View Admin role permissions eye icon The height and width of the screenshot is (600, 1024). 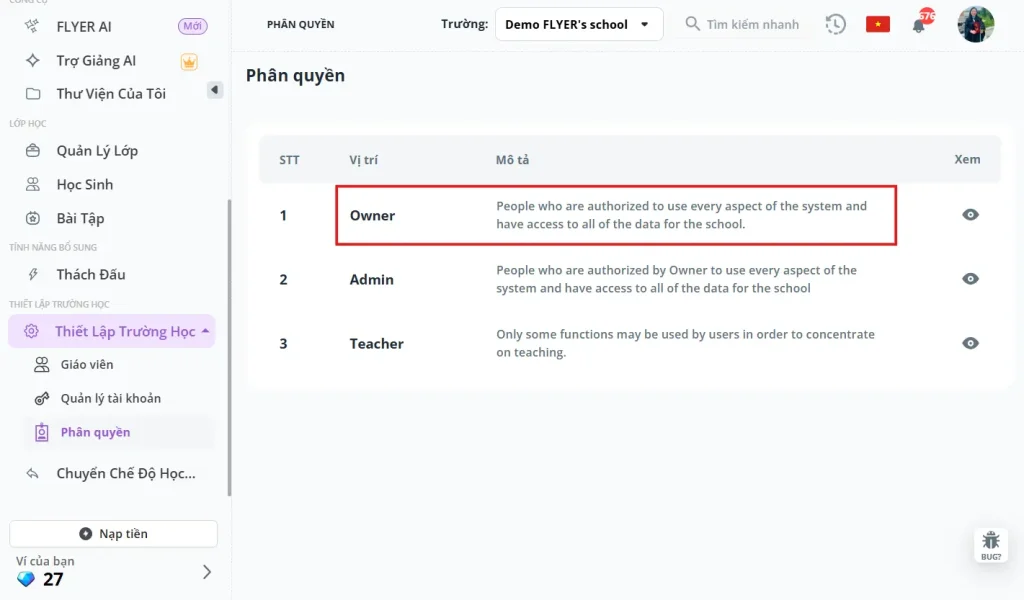point(970,279)
